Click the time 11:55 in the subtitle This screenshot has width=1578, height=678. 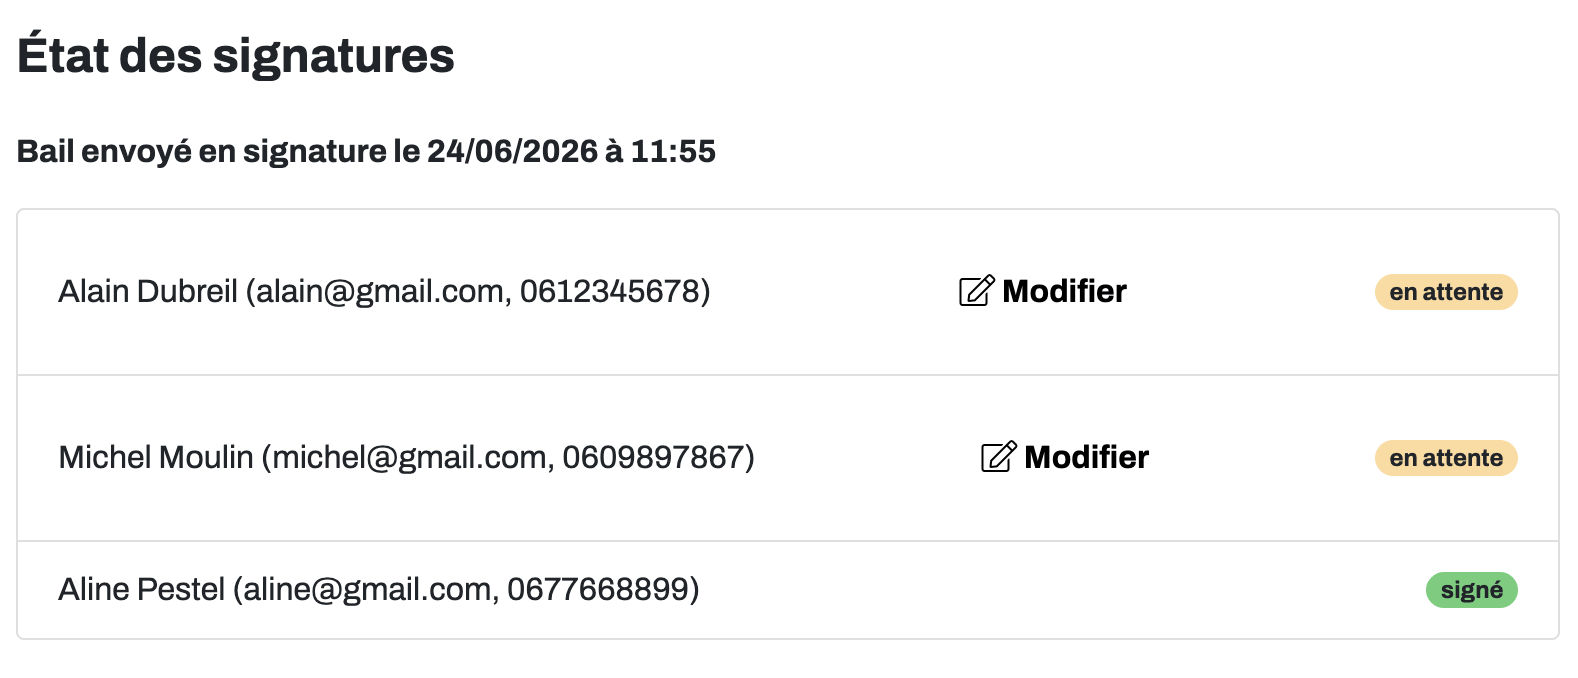pos(673,151)
